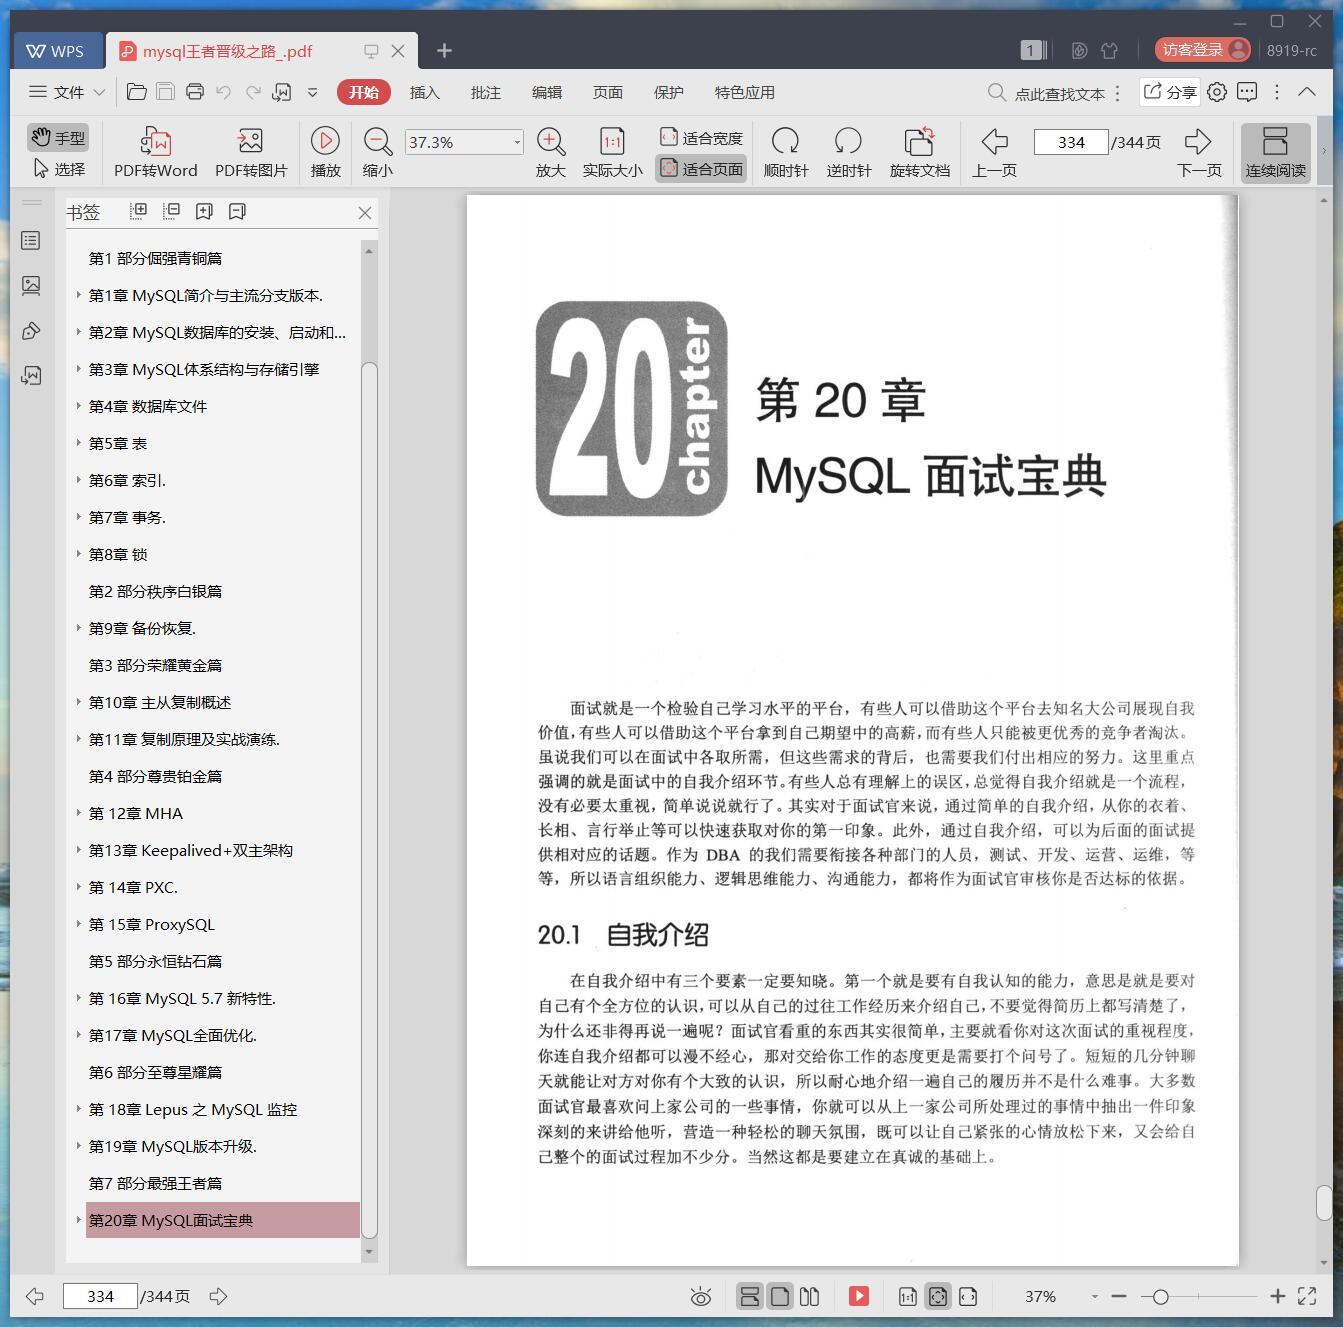Image resolution: width=1343 pixels, height=1327 pixels.
Task: Switch to 开始 ribbon tab
Action: (364, 92)
